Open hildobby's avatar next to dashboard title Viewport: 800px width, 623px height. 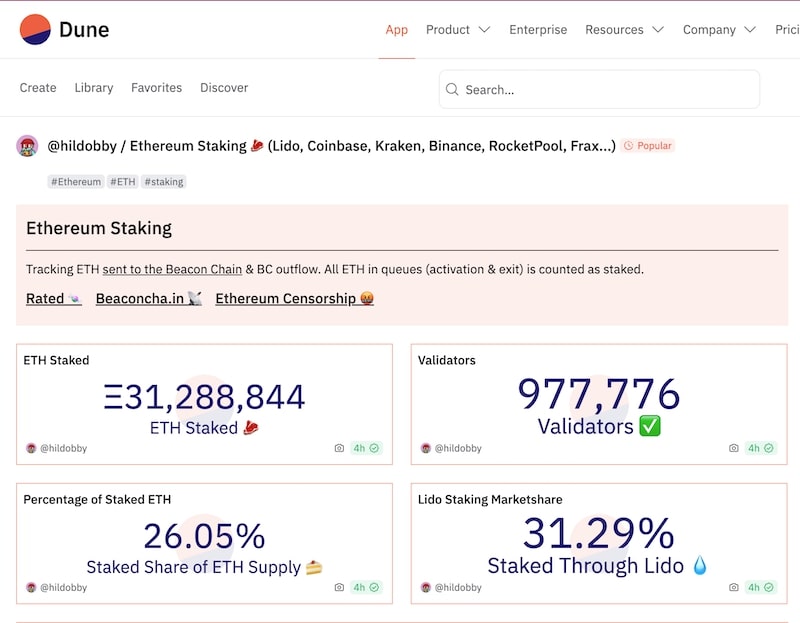pos(28,146)
